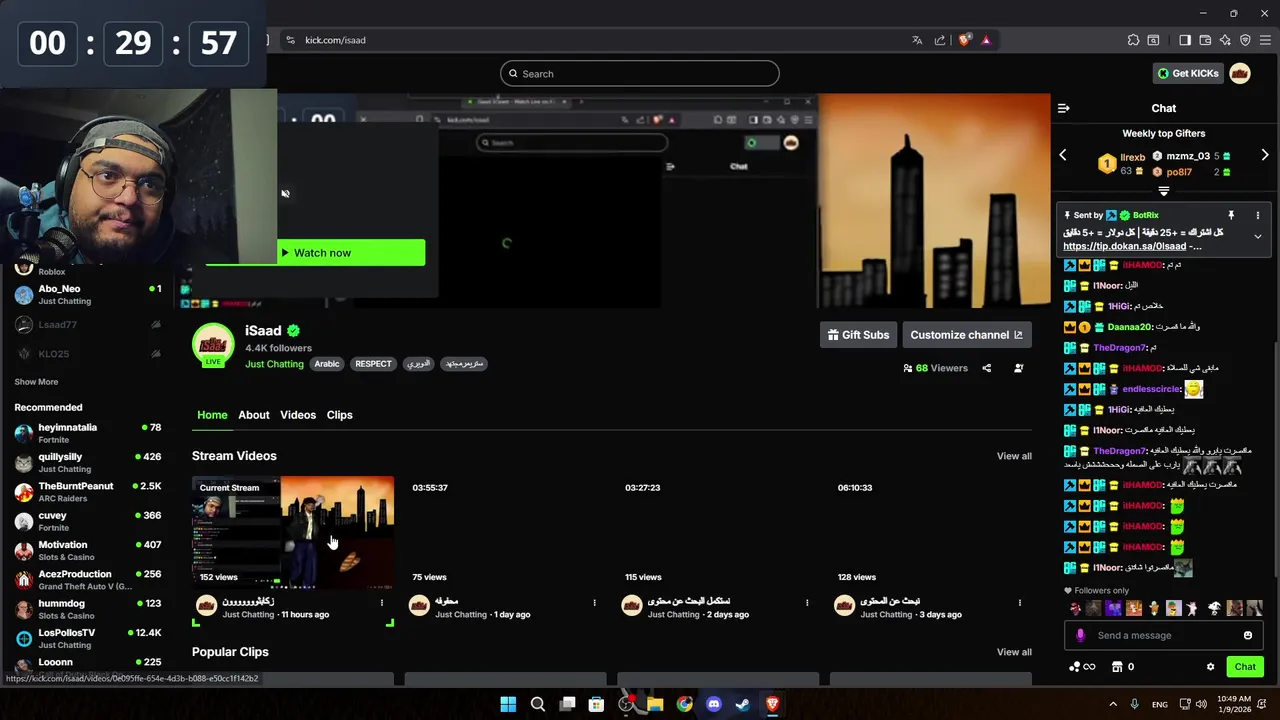The height and width of the screenshot is (720, 1280).
Task: Click Gift Subs button
Action: pyautogui.click(x=858, y=335)
